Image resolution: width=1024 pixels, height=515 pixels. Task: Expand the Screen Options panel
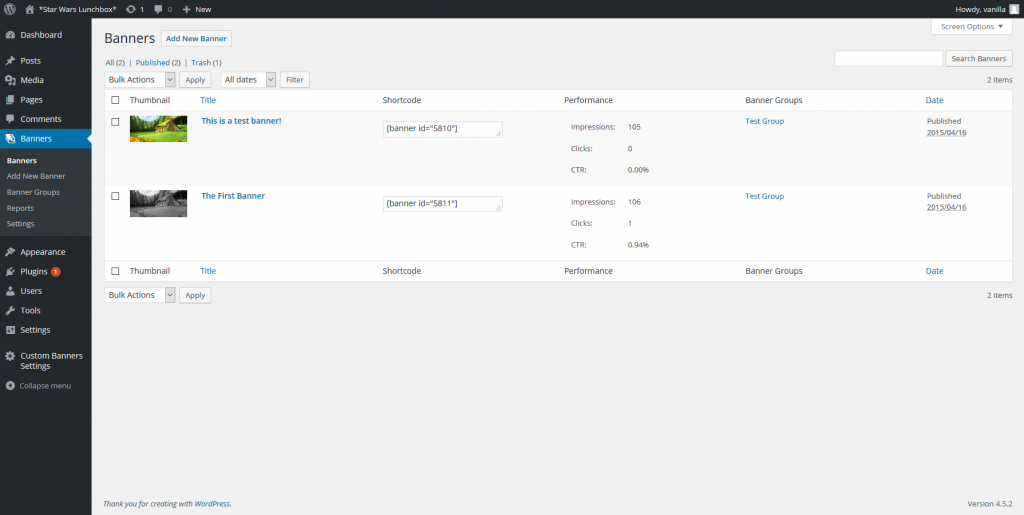click(971, 27)
